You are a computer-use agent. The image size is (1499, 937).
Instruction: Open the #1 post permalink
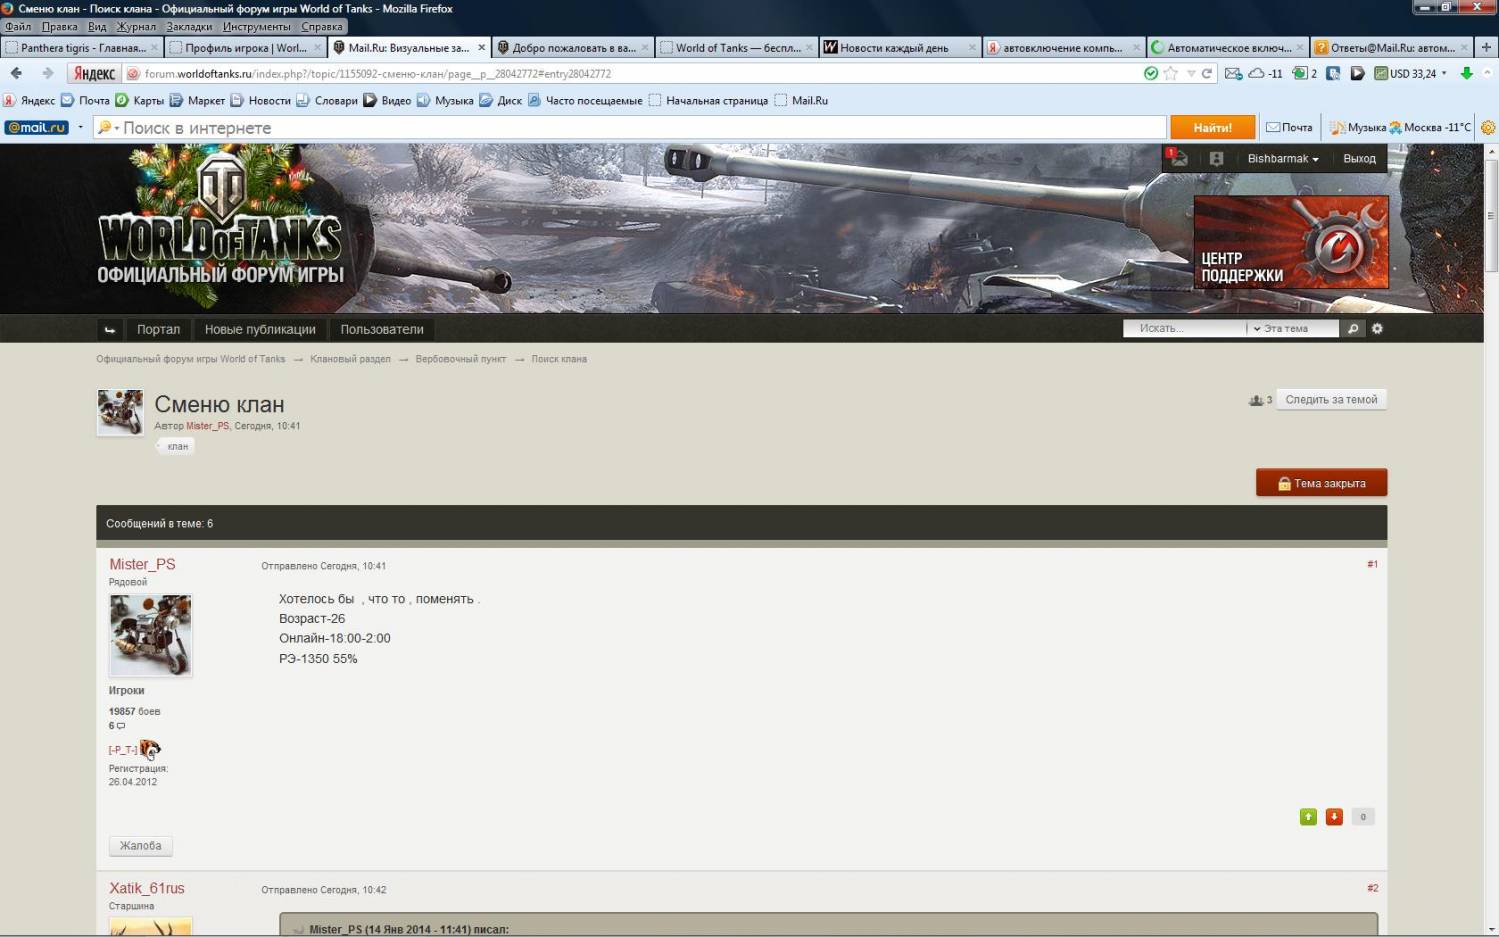pos(1372,564)
